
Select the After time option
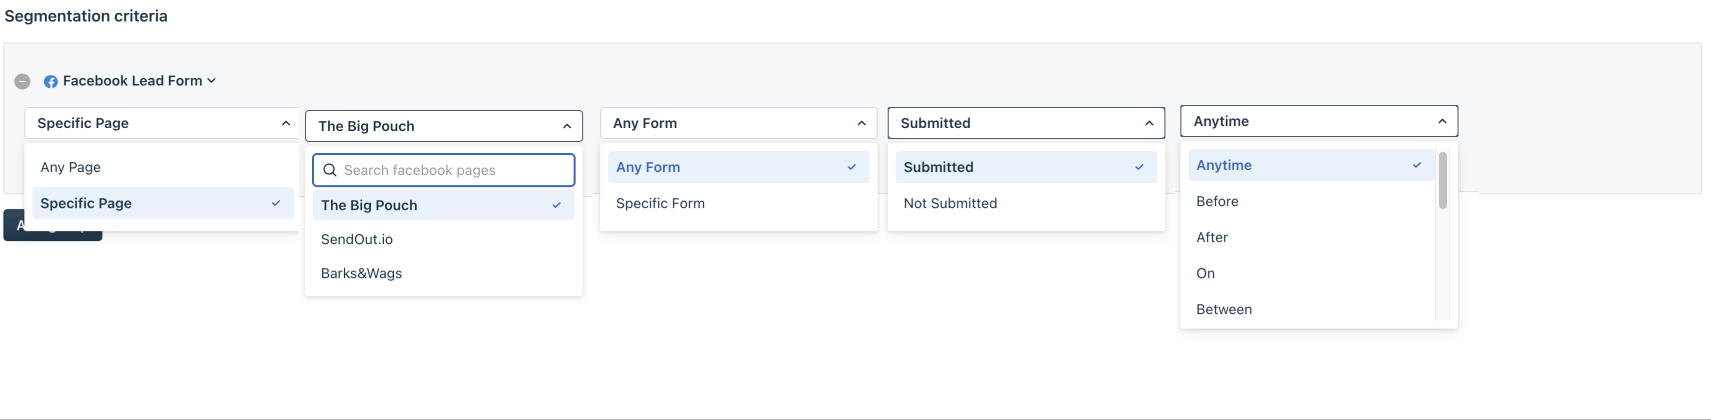click(1311, 237)
